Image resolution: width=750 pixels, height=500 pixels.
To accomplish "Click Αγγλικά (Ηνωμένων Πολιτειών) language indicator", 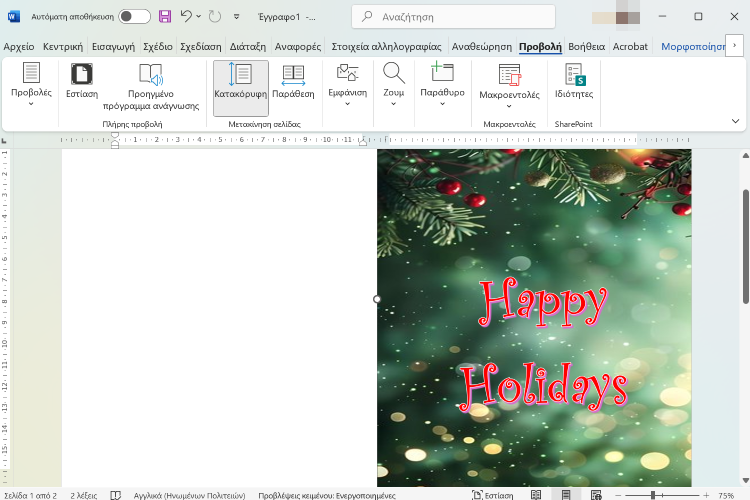I will (189, 495).
